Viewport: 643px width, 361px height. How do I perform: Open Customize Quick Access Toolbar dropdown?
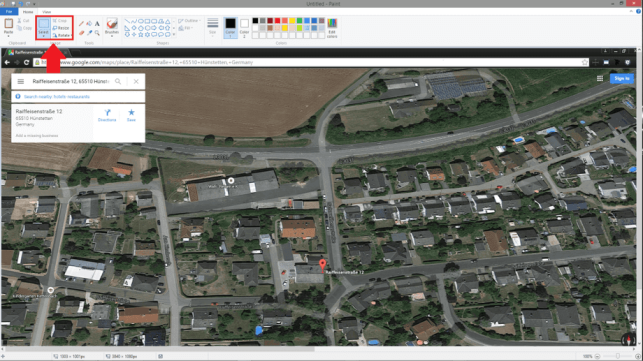[34, 4]
